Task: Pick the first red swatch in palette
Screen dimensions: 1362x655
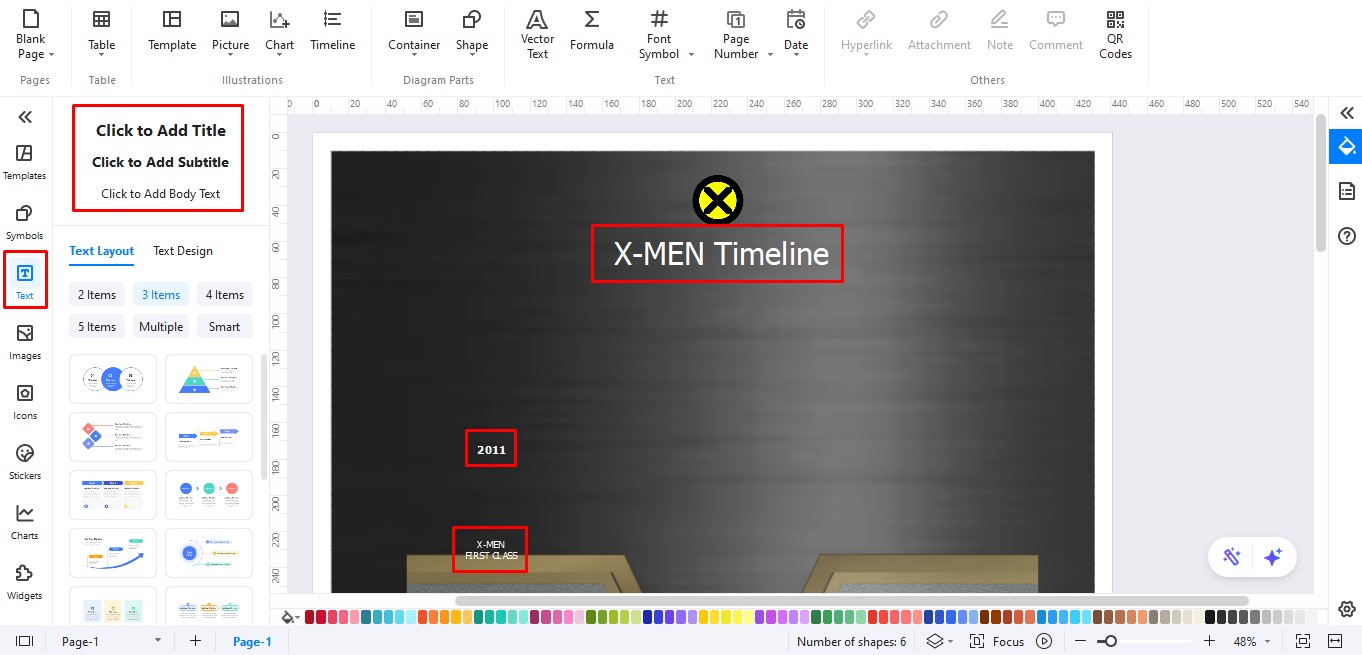Action: [x=310, y=617]
